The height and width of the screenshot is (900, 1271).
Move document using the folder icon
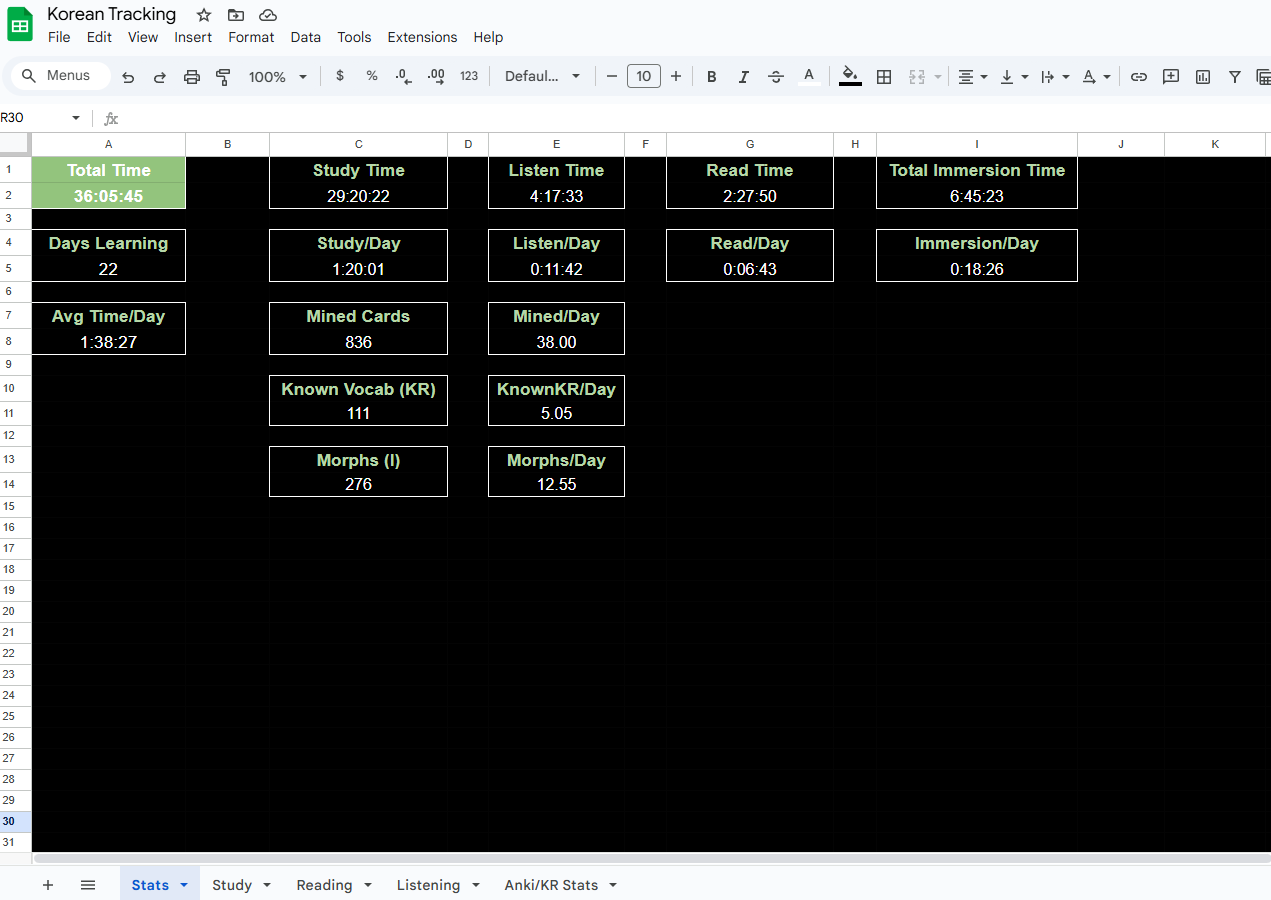click(x=236, y=15)
